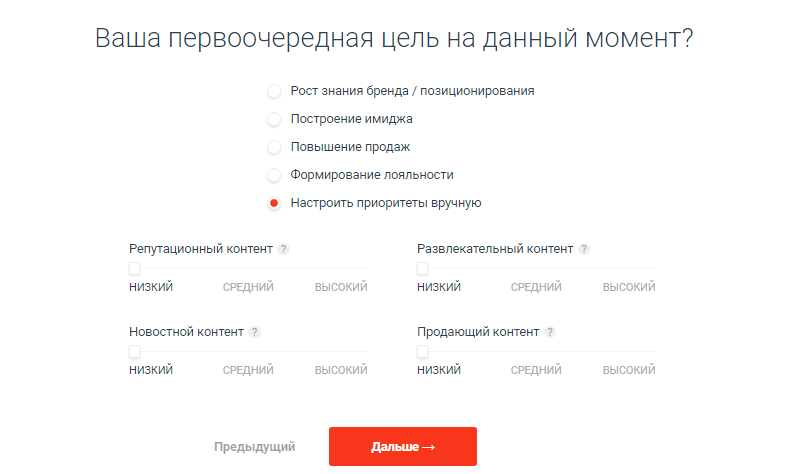The height and width of the screenshot is (474, 786).
Task: Set Развлекательный контент to ВЫСОКИЙ
Action: point(629,287)
